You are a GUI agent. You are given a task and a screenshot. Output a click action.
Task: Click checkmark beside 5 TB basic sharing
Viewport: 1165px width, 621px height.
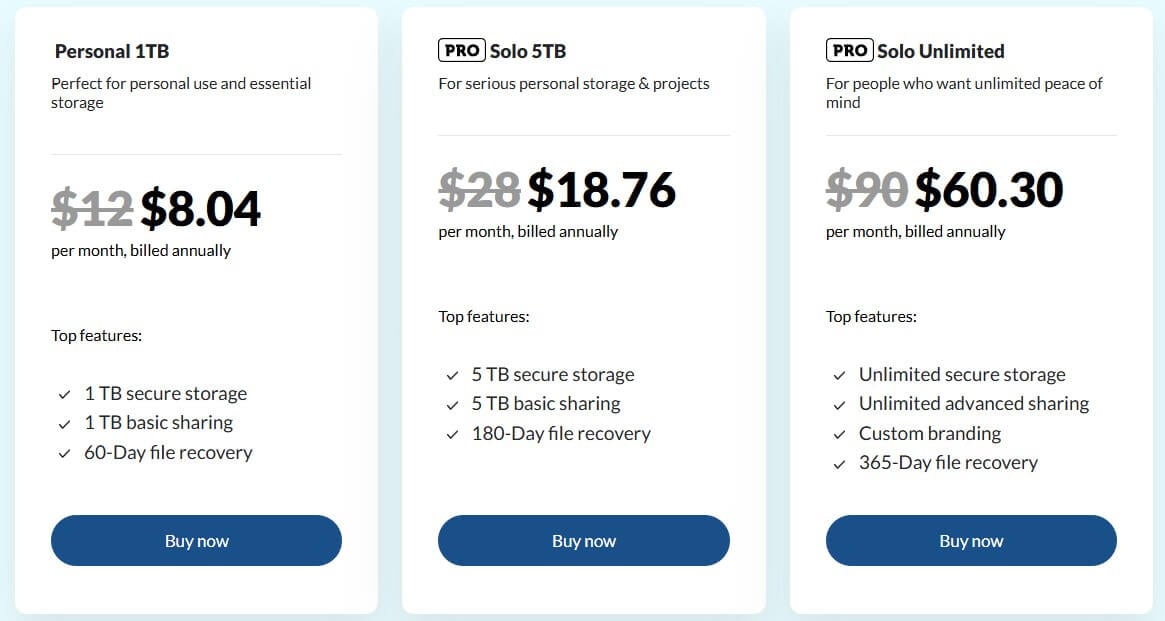tap(450, 404)
